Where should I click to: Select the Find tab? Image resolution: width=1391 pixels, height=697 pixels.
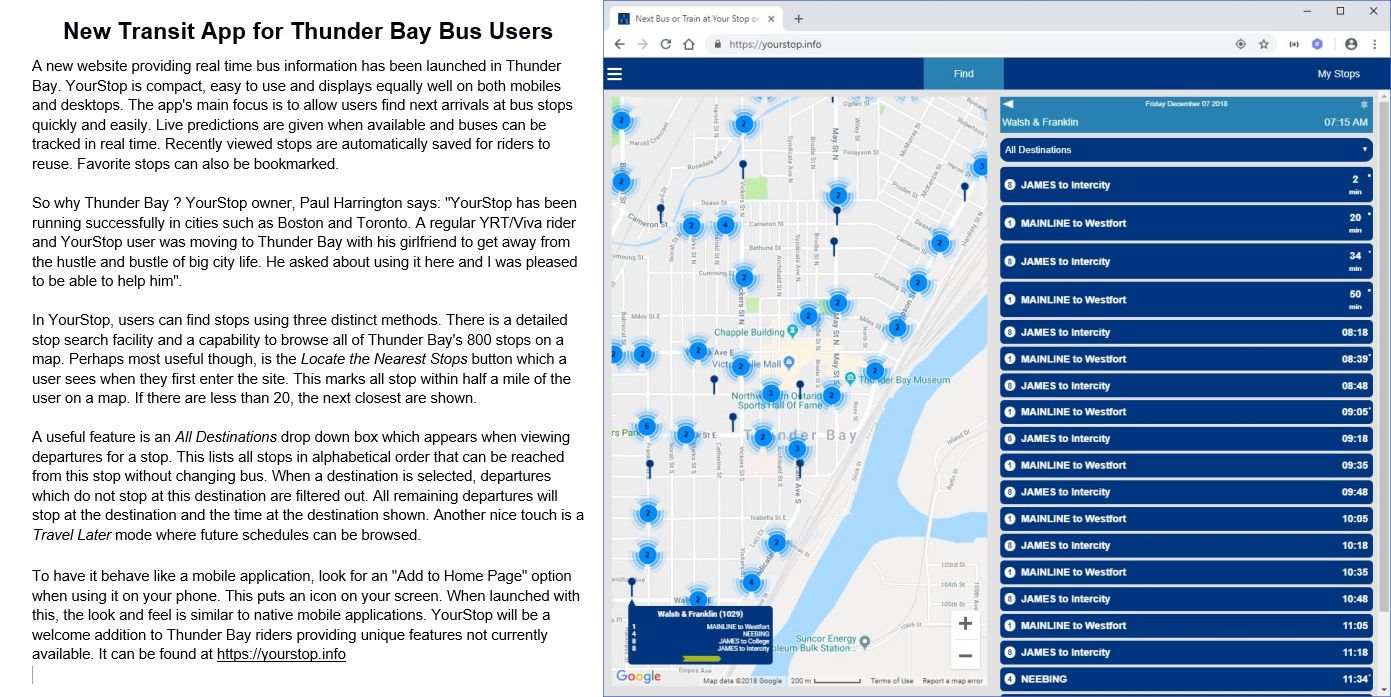tap(962, 72)
